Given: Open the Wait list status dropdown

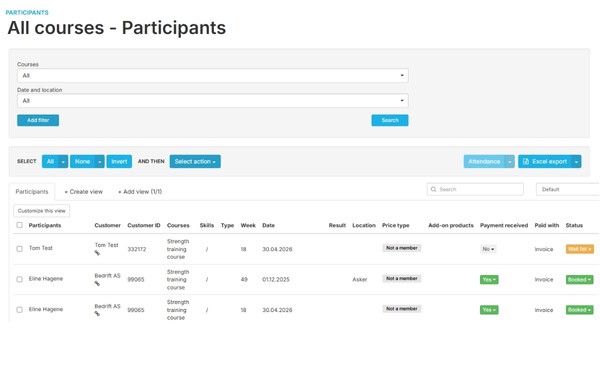Looking at the screenshot, I should (x=580, y=249).
